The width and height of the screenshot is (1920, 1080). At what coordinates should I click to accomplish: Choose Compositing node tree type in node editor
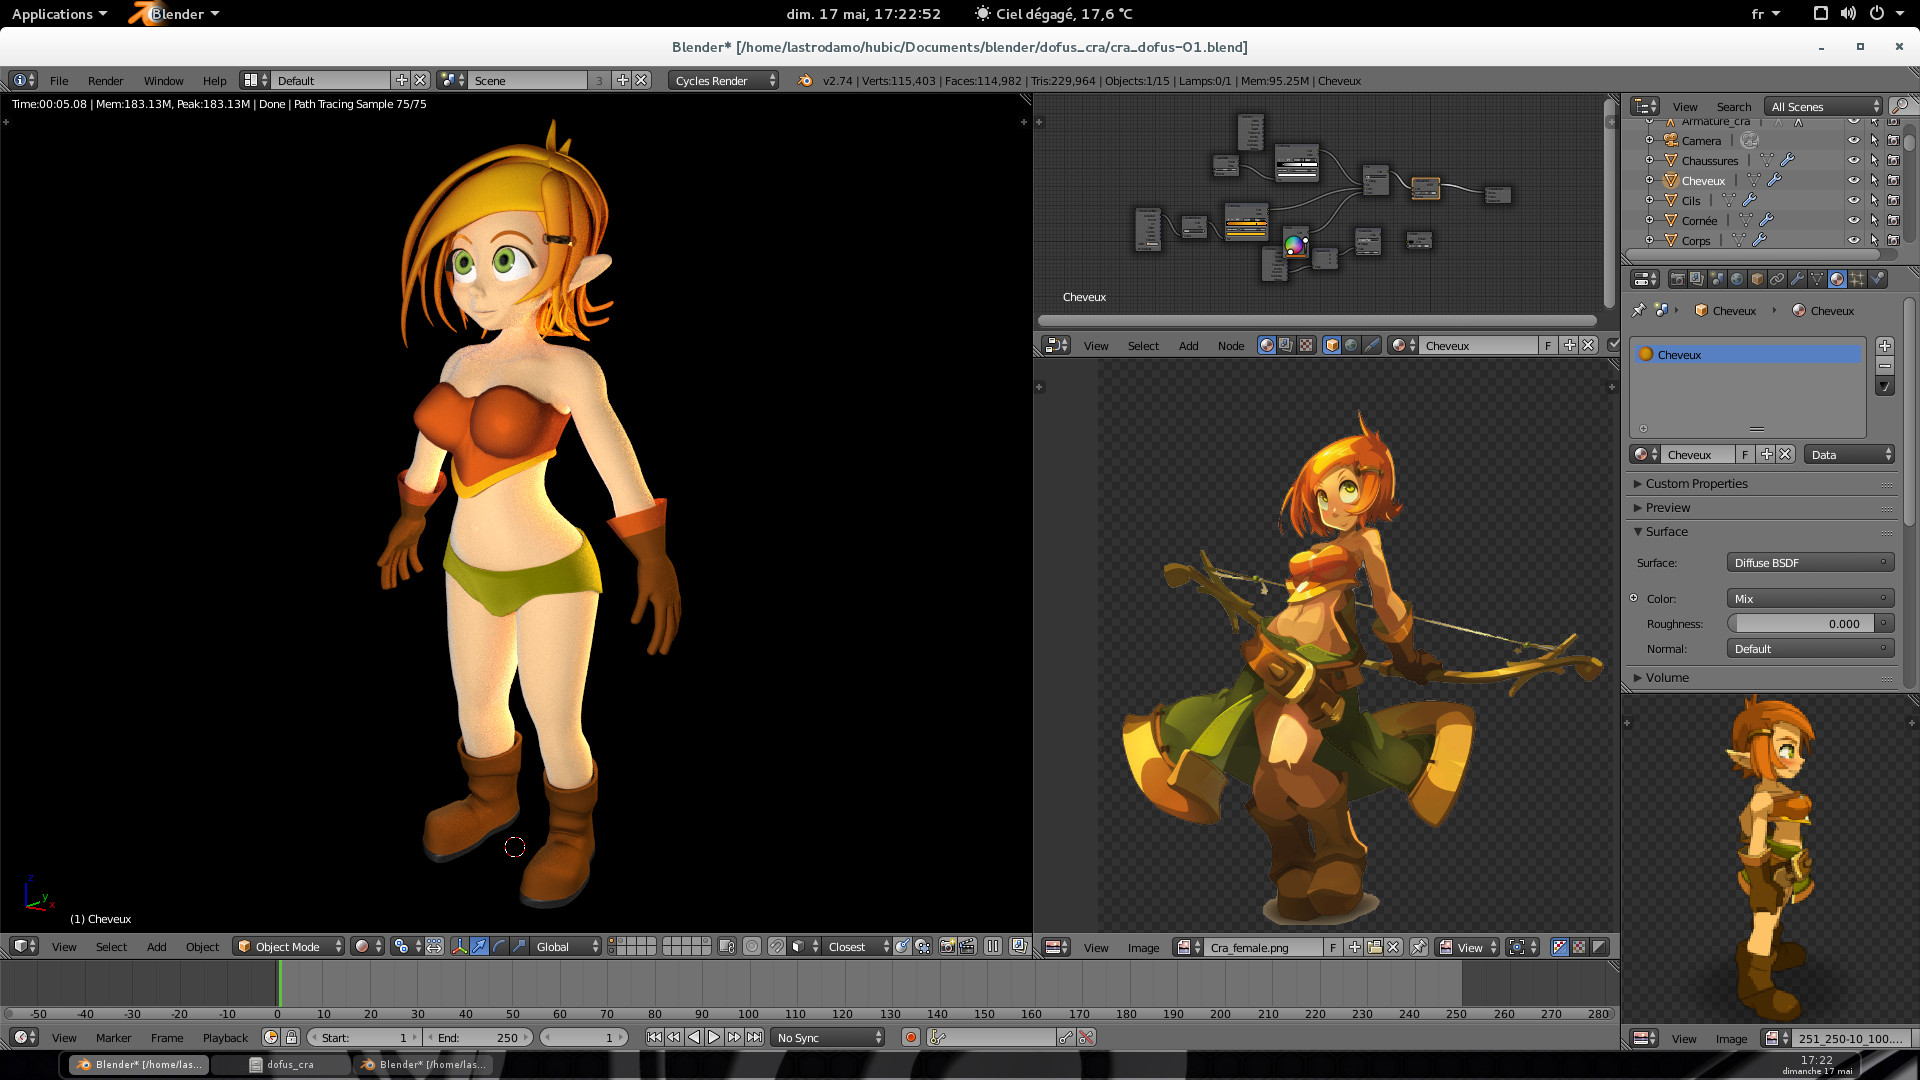(x=1286, y=345)
